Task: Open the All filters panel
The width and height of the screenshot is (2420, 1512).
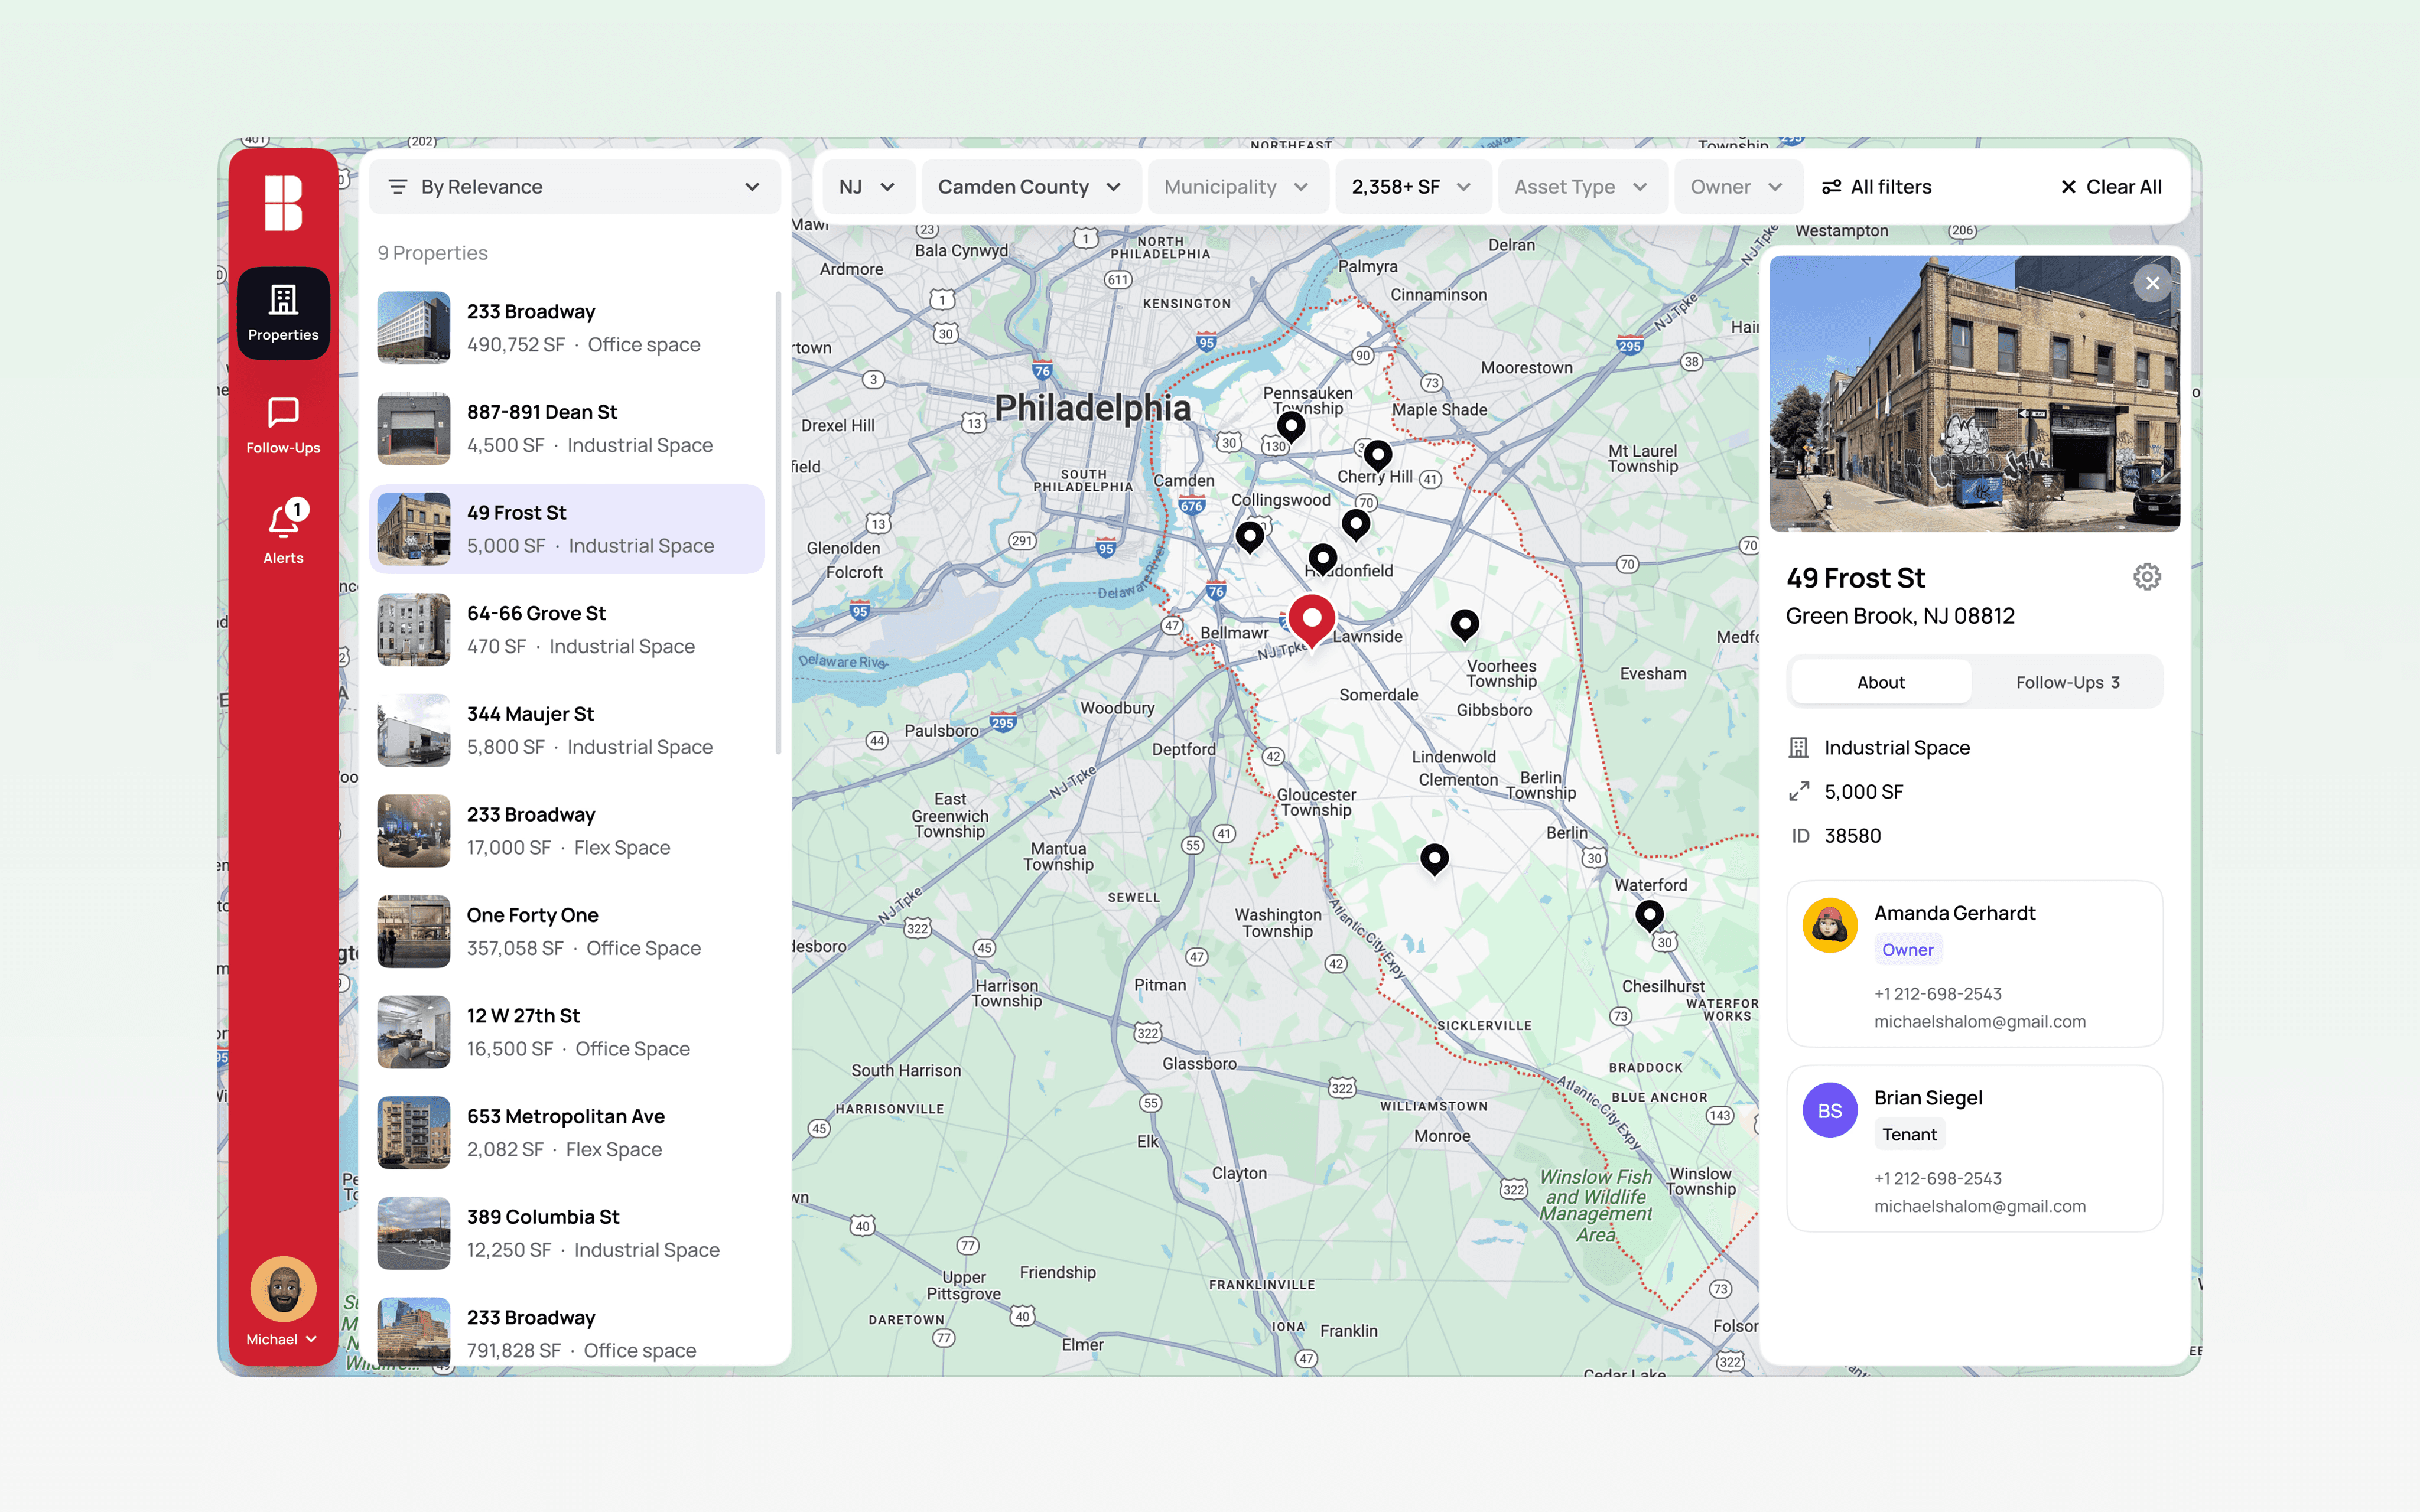Action: tap(1876, 187)
